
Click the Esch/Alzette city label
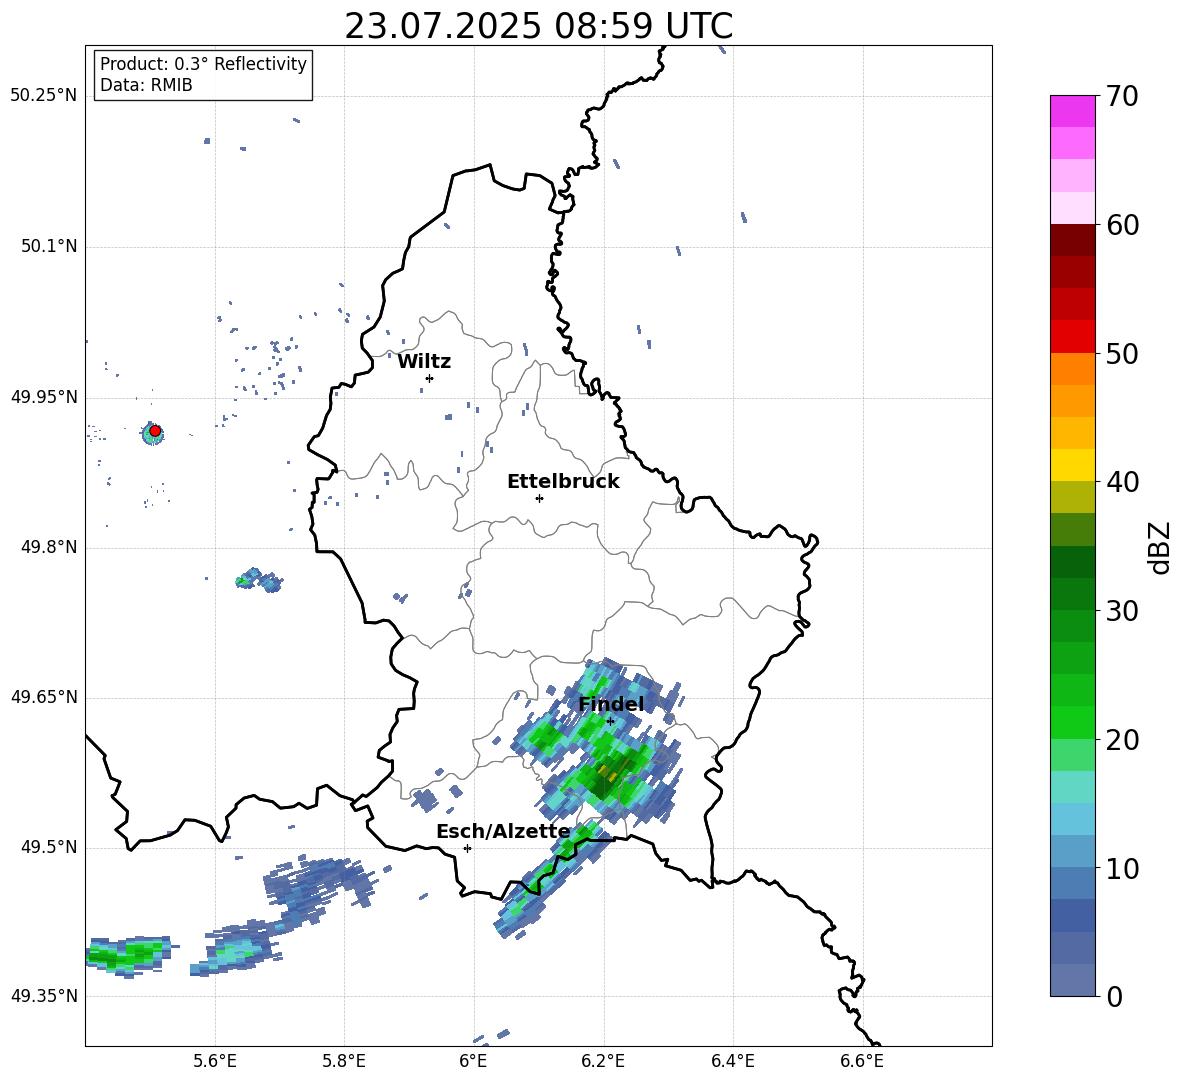point(503,831)
